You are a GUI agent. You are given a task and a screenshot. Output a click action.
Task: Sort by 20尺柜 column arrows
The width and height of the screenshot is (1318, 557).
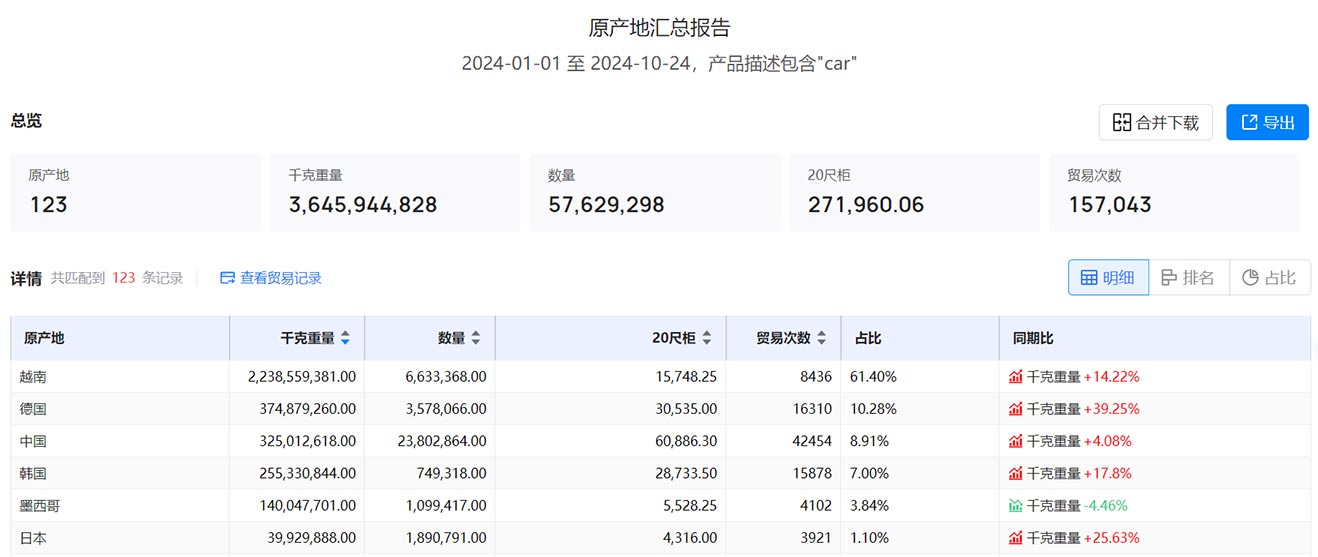click(707, 339)
